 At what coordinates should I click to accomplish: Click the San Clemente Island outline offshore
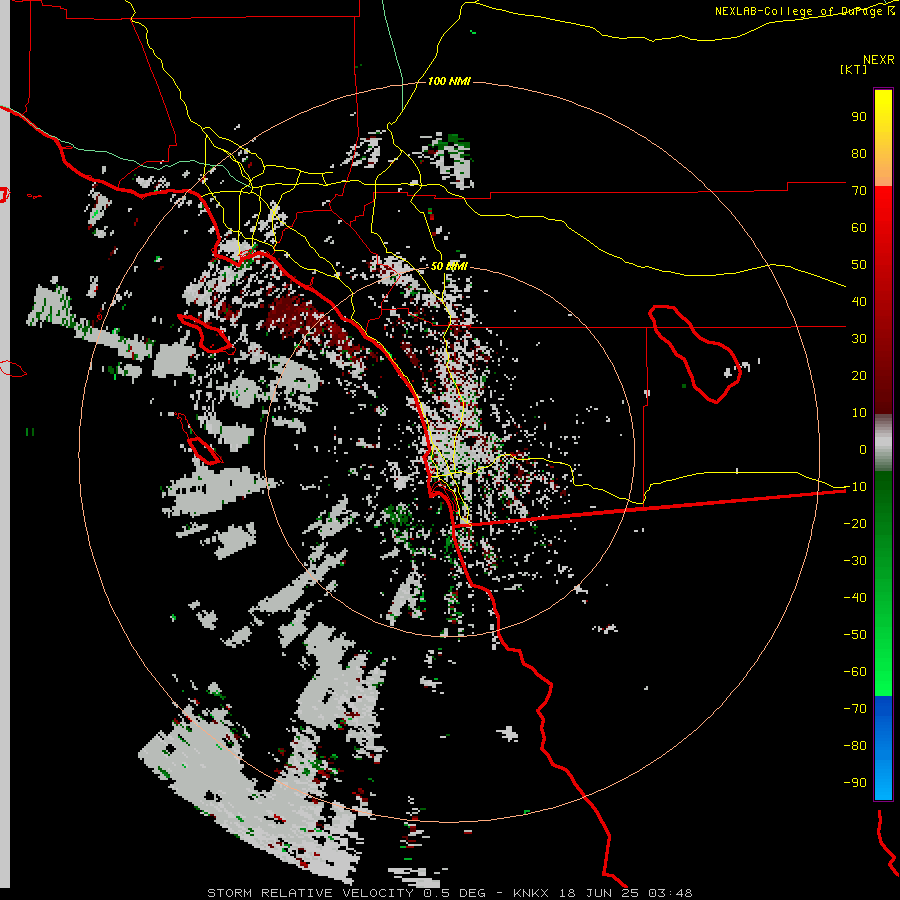coord(199,439)
